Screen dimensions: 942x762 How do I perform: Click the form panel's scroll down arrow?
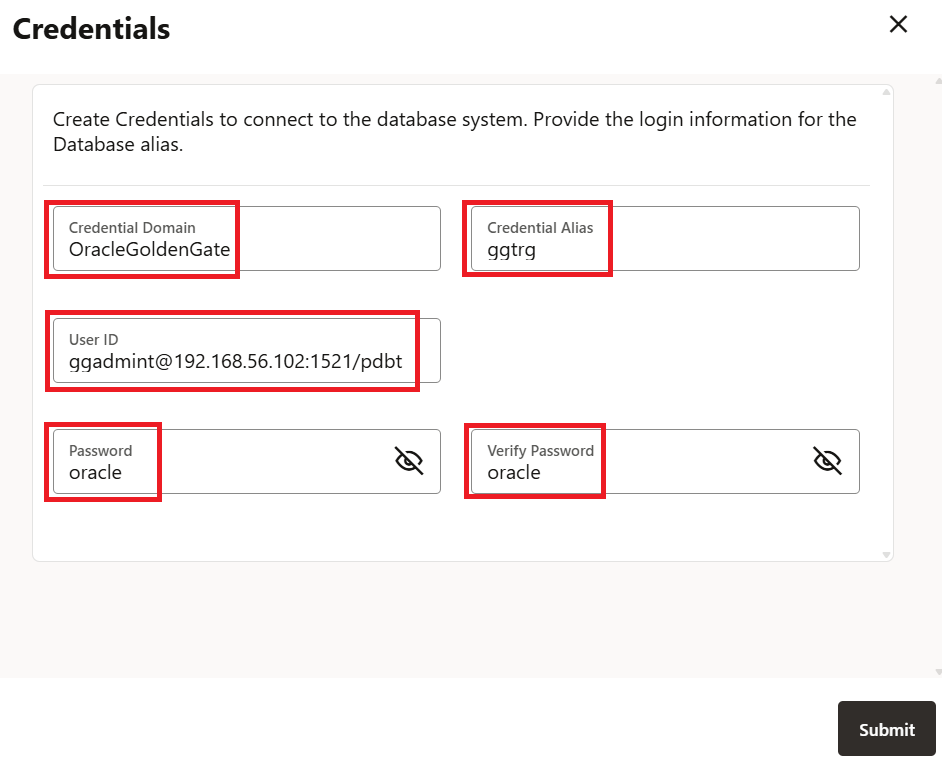tap(886, 554)
